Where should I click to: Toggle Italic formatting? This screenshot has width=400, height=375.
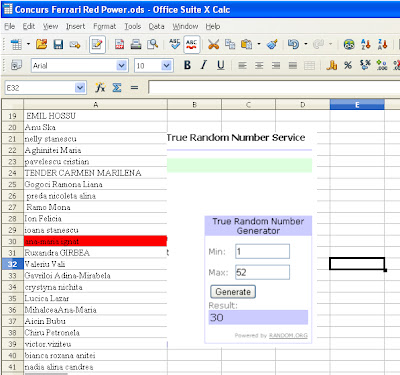pos(204,65)
